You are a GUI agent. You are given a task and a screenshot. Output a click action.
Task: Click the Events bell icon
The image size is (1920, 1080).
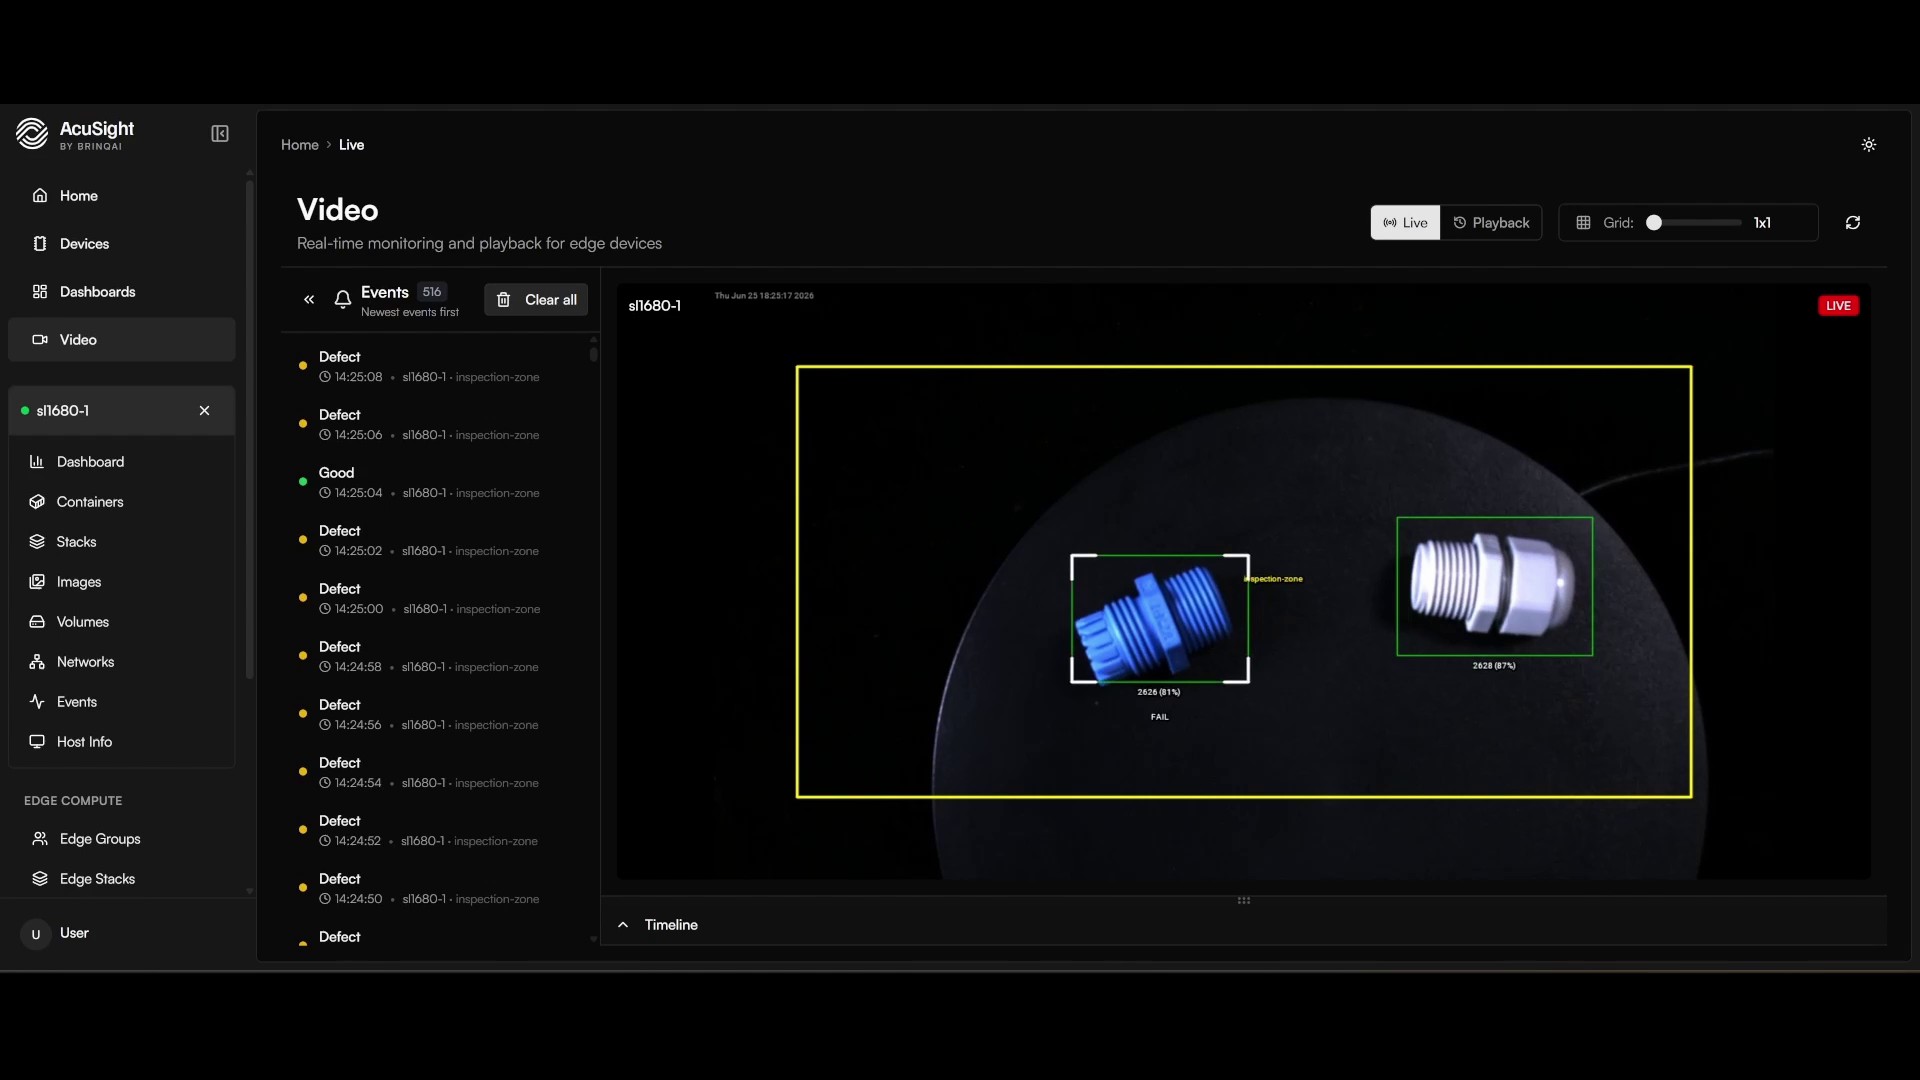342,300
